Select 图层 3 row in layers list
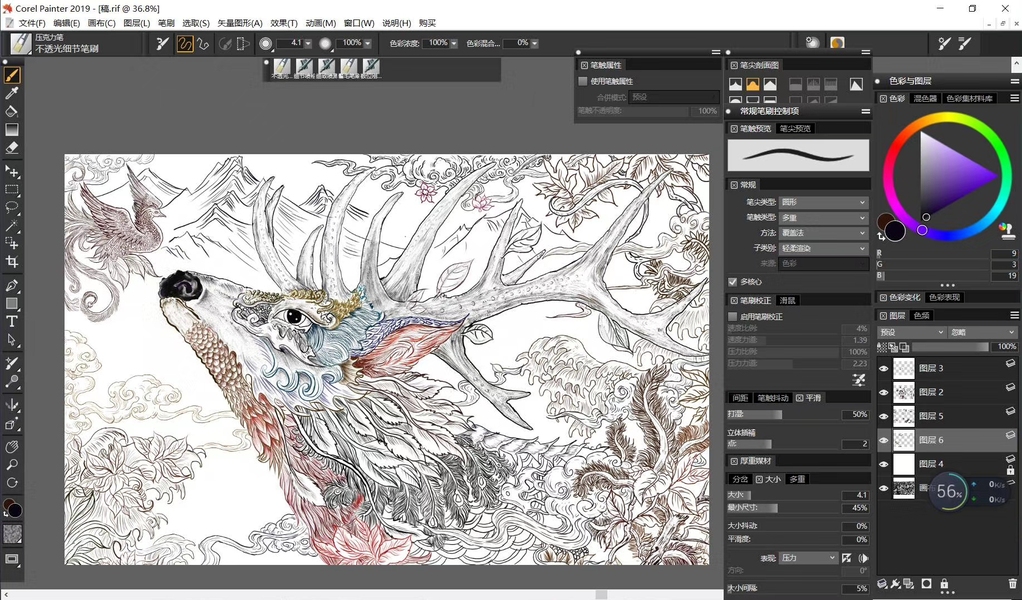Image resolution: width=1022 pixels, height=600 pixels. 946,369
